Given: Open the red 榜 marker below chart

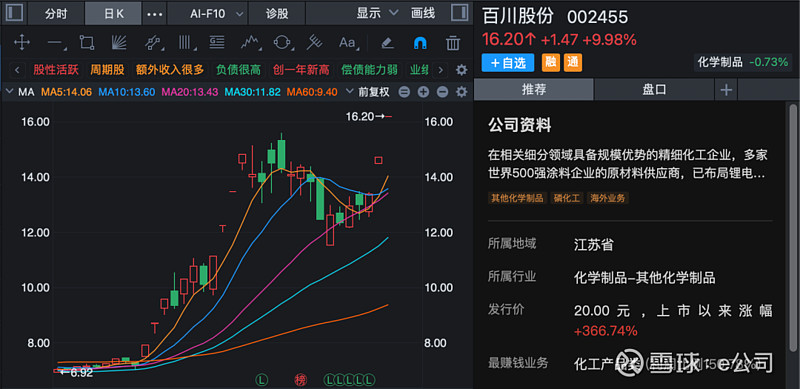Looking at the screenshot, I should [x=300, y=380].
